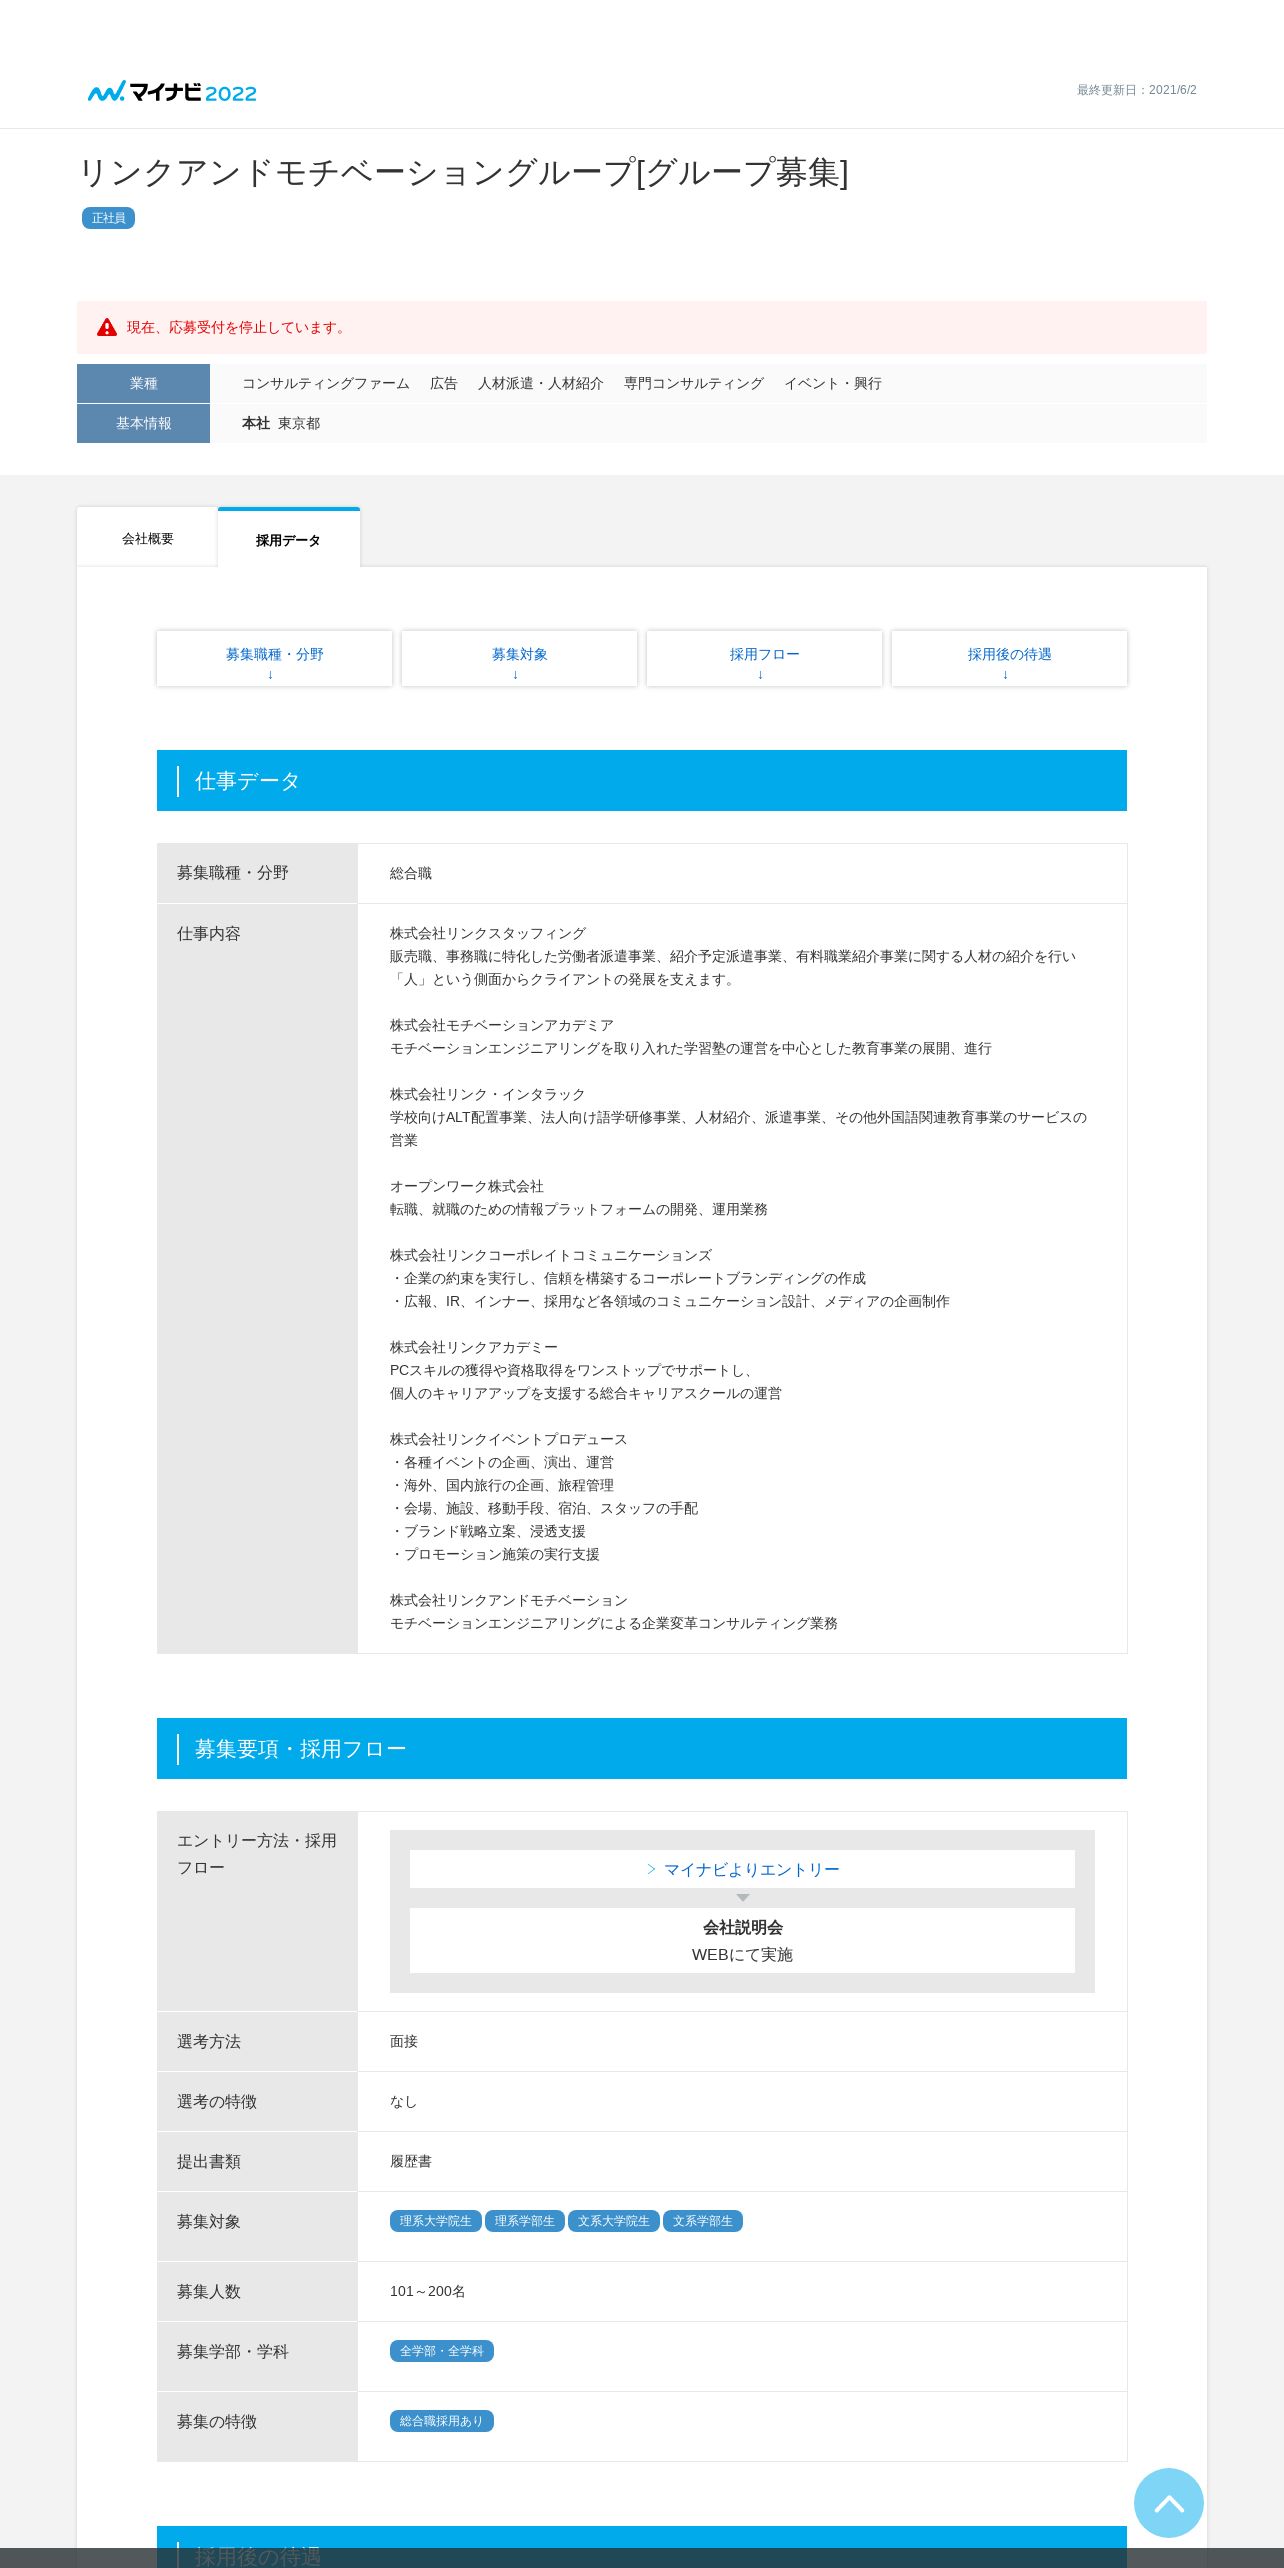Click the 正社員 badge
1284x2568 pixels.
(108, 218)
